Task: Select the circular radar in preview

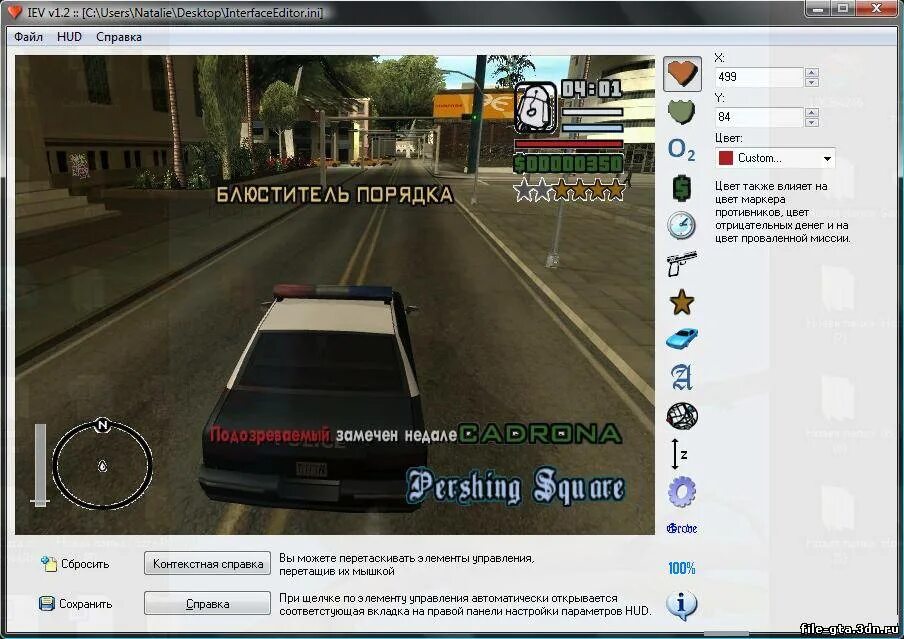Action: tap(103, 464)
